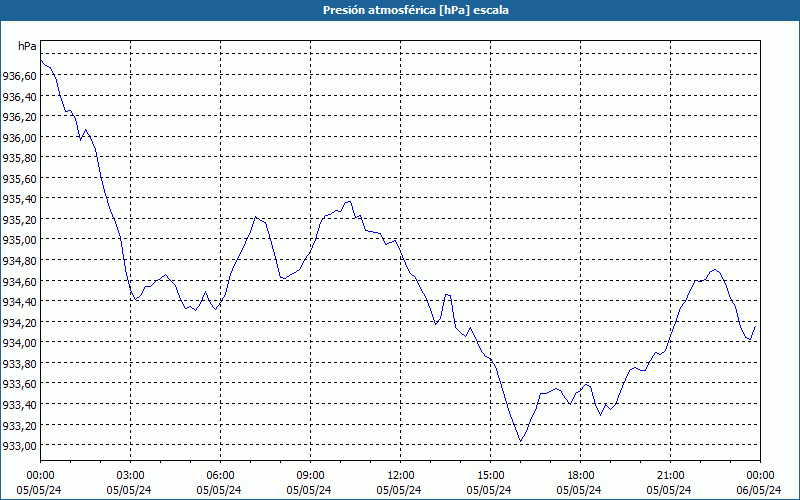Click the 06:00 time axis label
This screenshot has width=800, height=500.
[220, 475]
